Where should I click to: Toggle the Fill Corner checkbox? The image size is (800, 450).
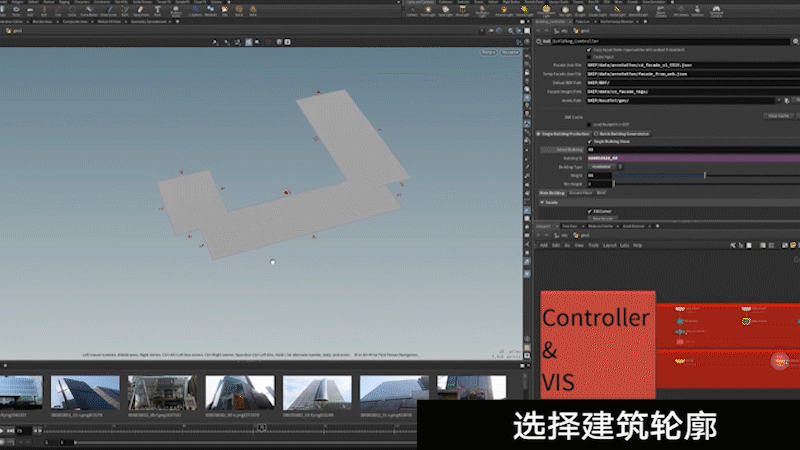click(x=590, y=211)
